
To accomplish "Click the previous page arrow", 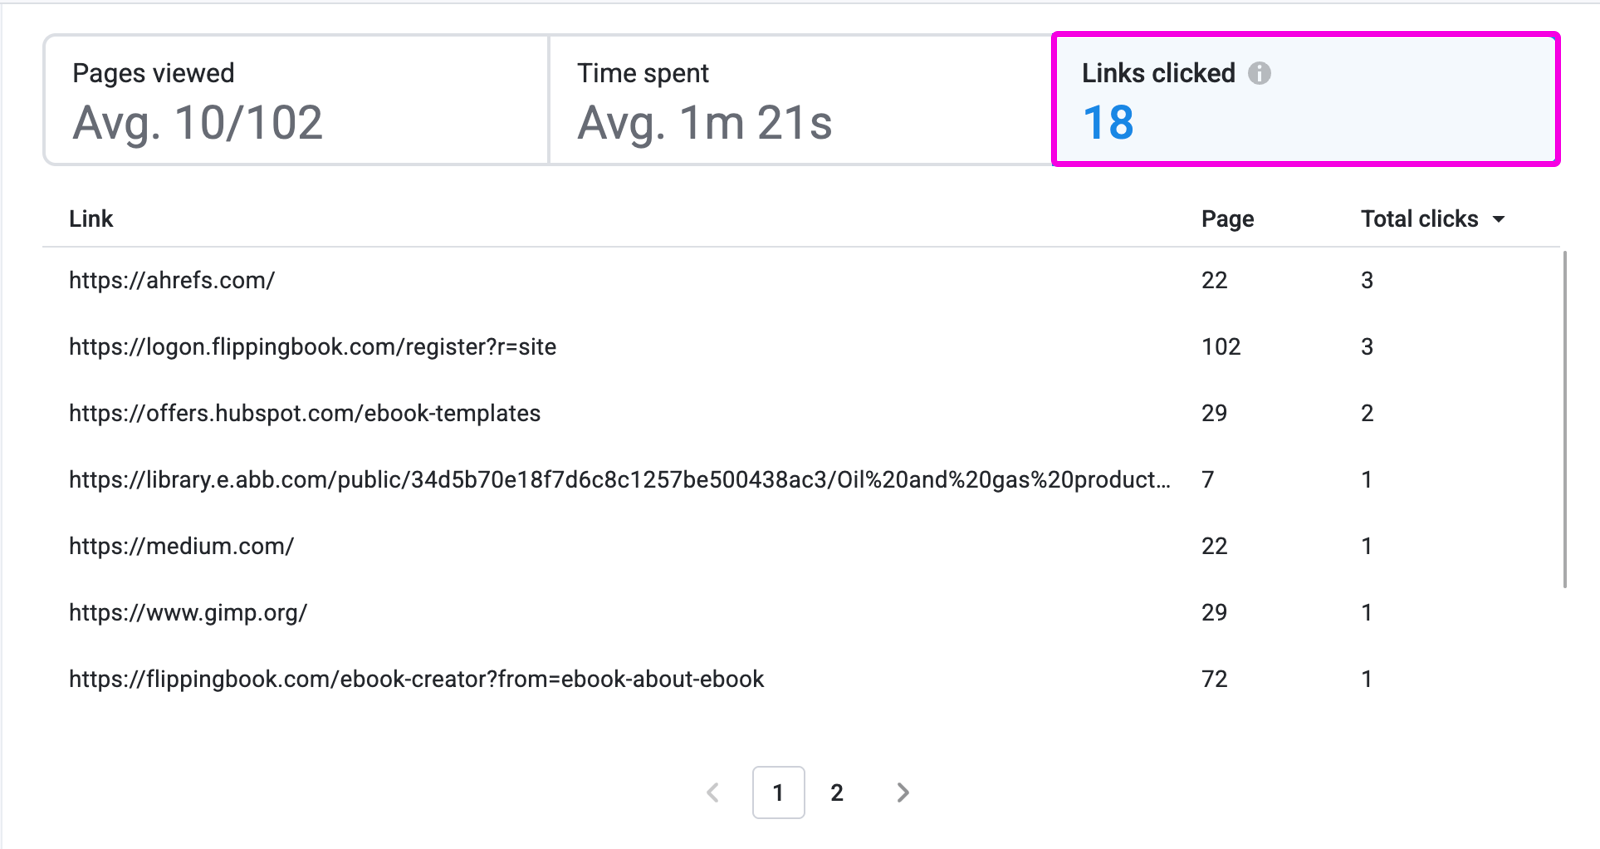I will 713,793.
